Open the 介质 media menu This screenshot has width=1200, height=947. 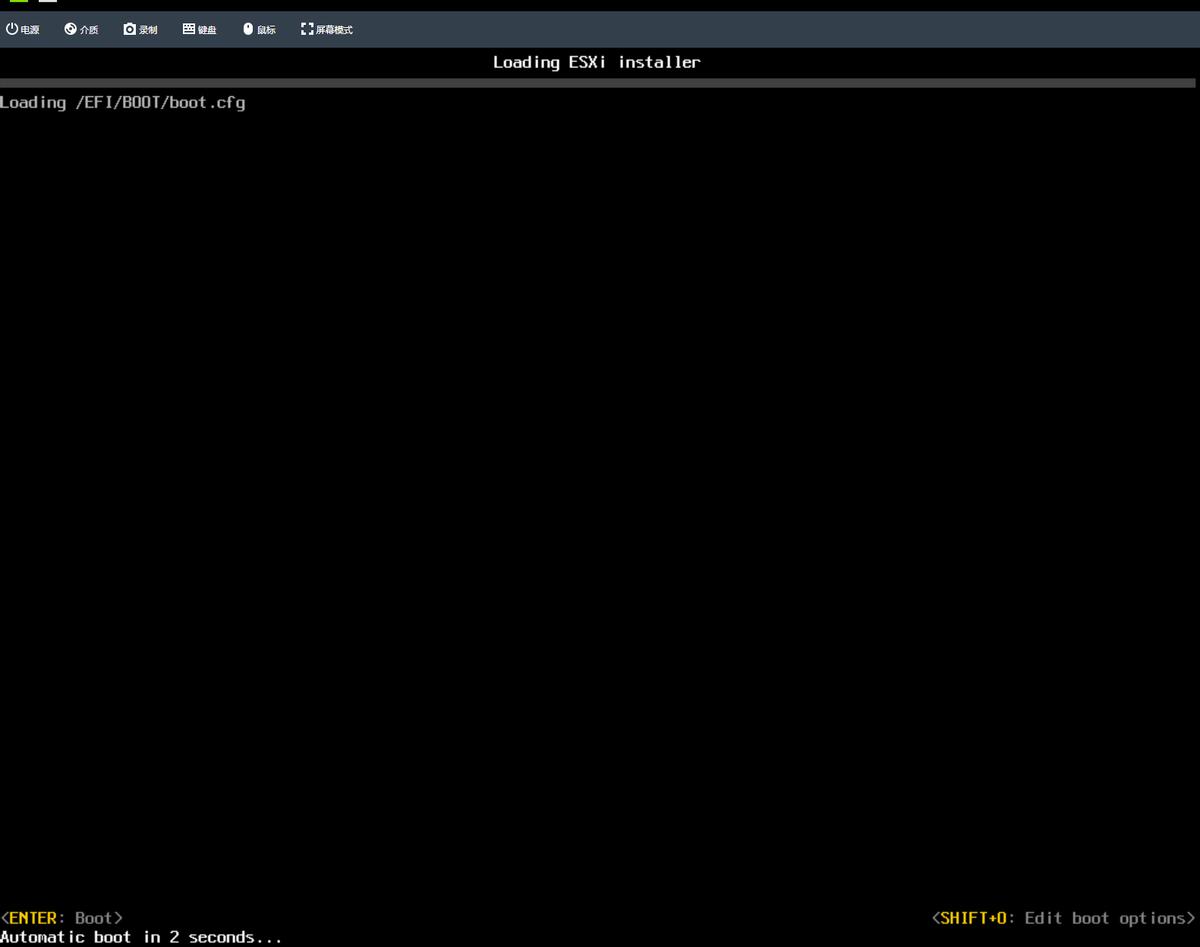point(81,29)
